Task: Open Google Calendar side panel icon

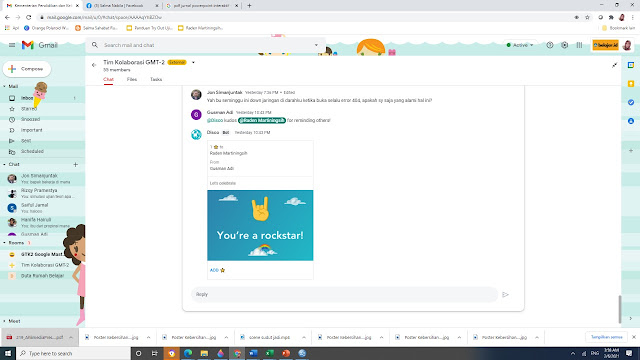Action: pyautogui.click(x=631, y=65)
